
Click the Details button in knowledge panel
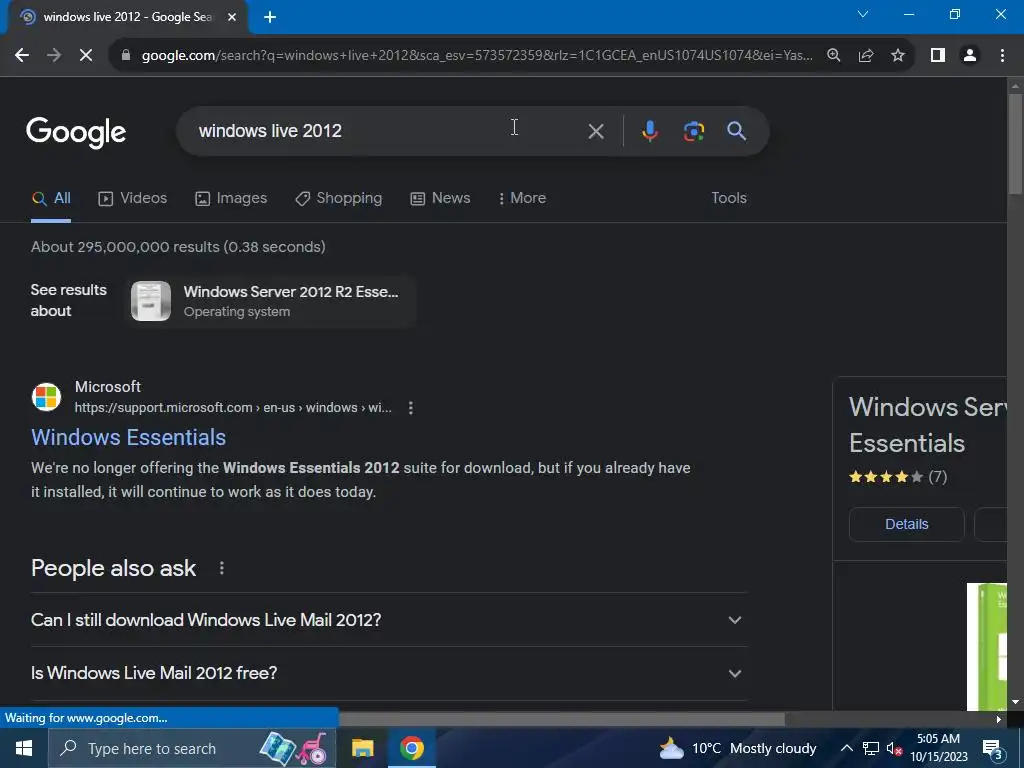[906, 524]
